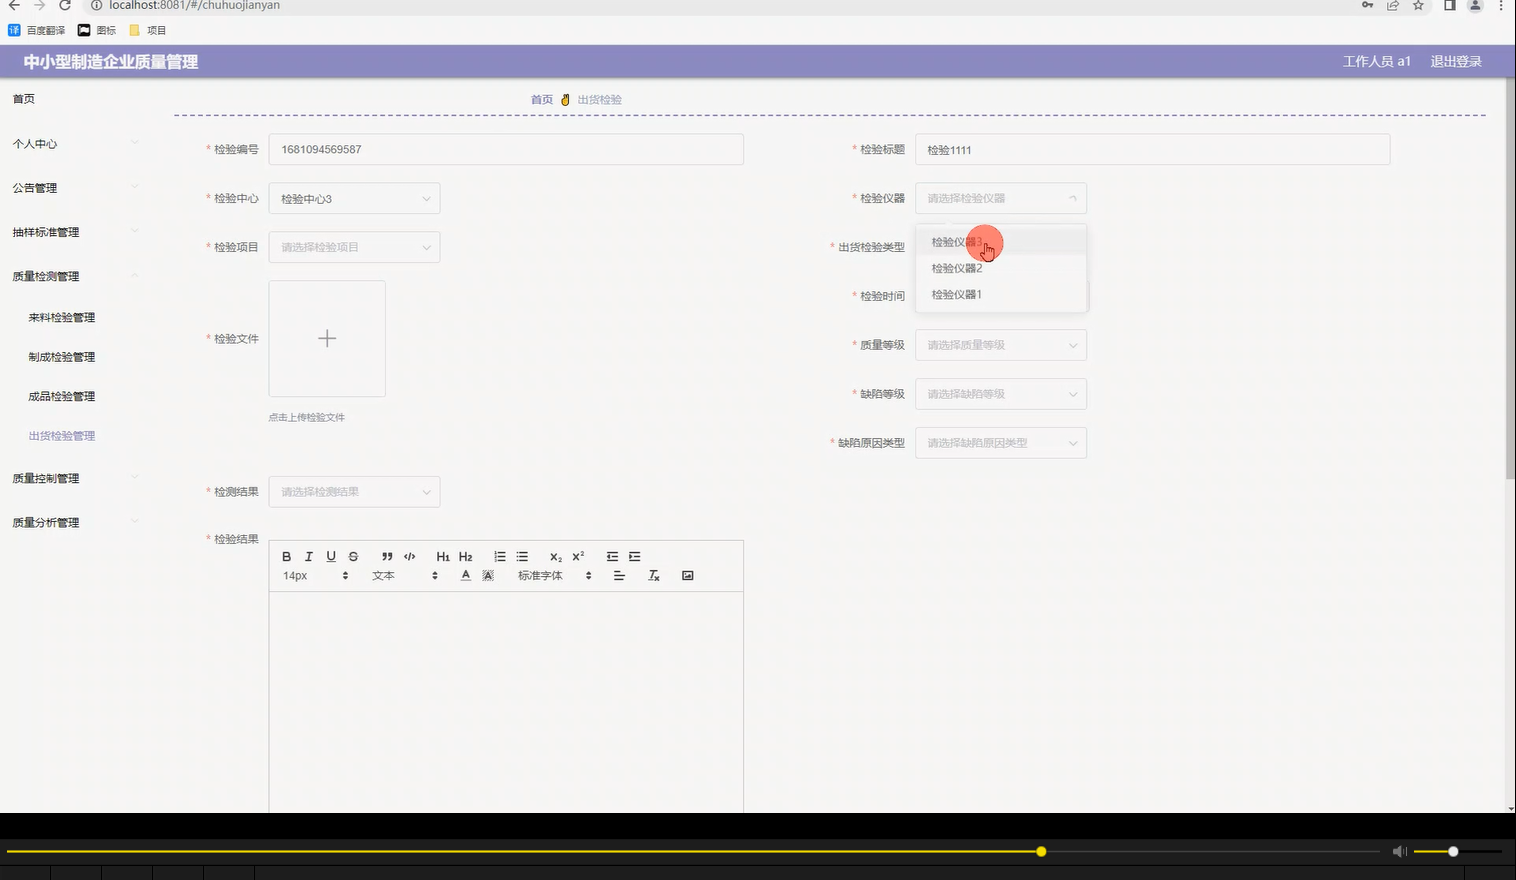Click the 检验标题 input field
Screen dimensions: 1516x880
1153,149
